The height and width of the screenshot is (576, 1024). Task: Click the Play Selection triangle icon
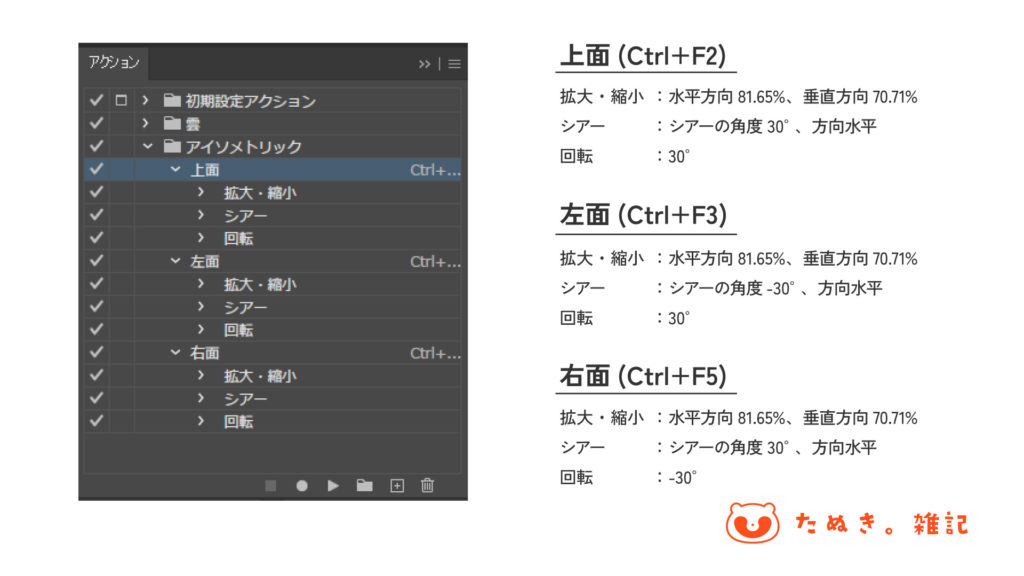[333, 485]
